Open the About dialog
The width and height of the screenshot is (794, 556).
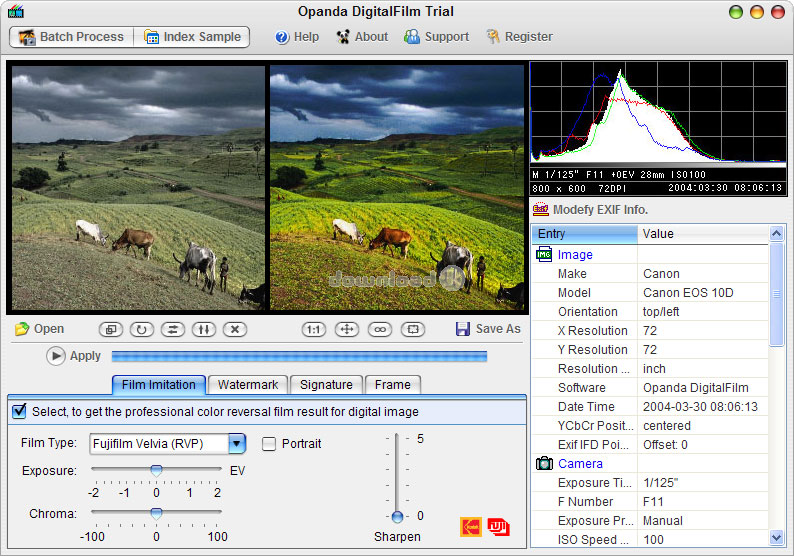click(x=362, y=37)
